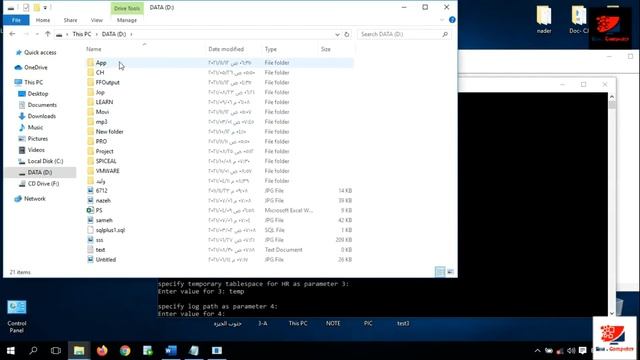
Task: Launch Firefox from the taskbar
Action: (x=102, y=351)
